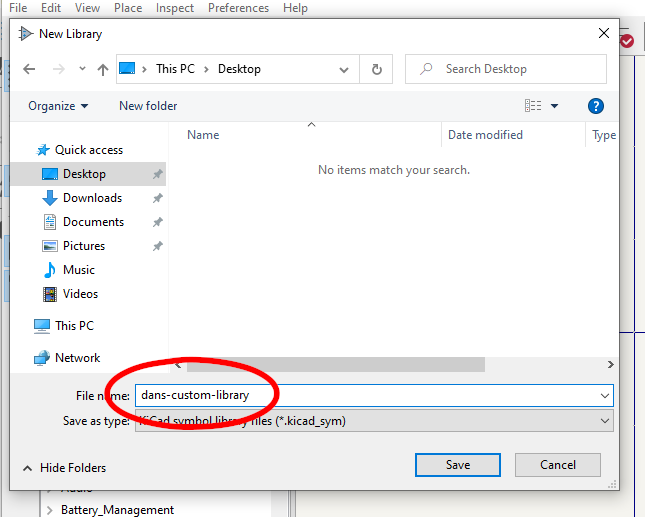Unpin Pictures using its pin icon

pyautogui.click(x=158, y=246)
